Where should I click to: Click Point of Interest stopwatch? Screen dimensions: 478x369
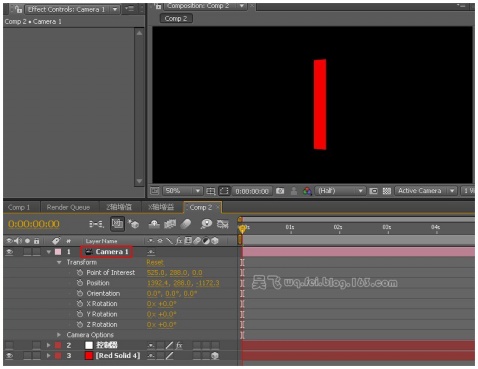coord(80,273)
